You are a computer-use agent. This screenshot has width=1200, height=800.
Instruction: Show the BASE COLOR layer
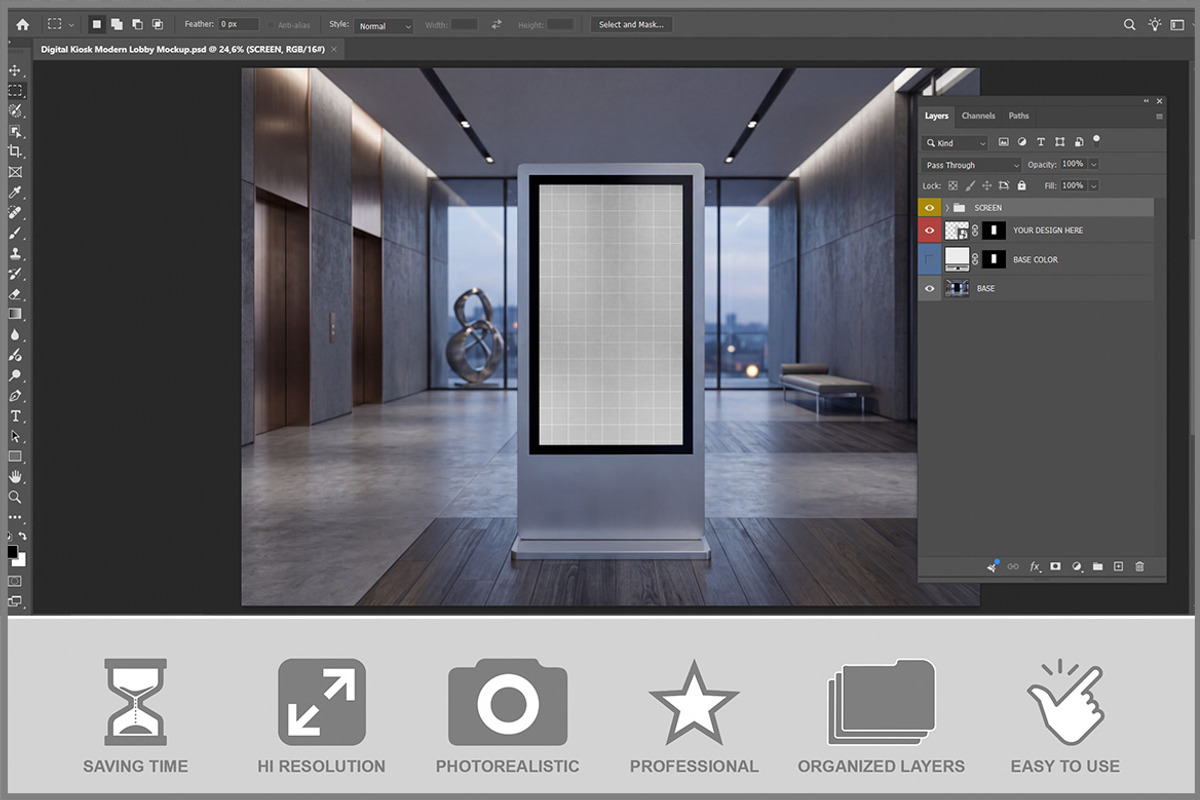click(930, 259)
